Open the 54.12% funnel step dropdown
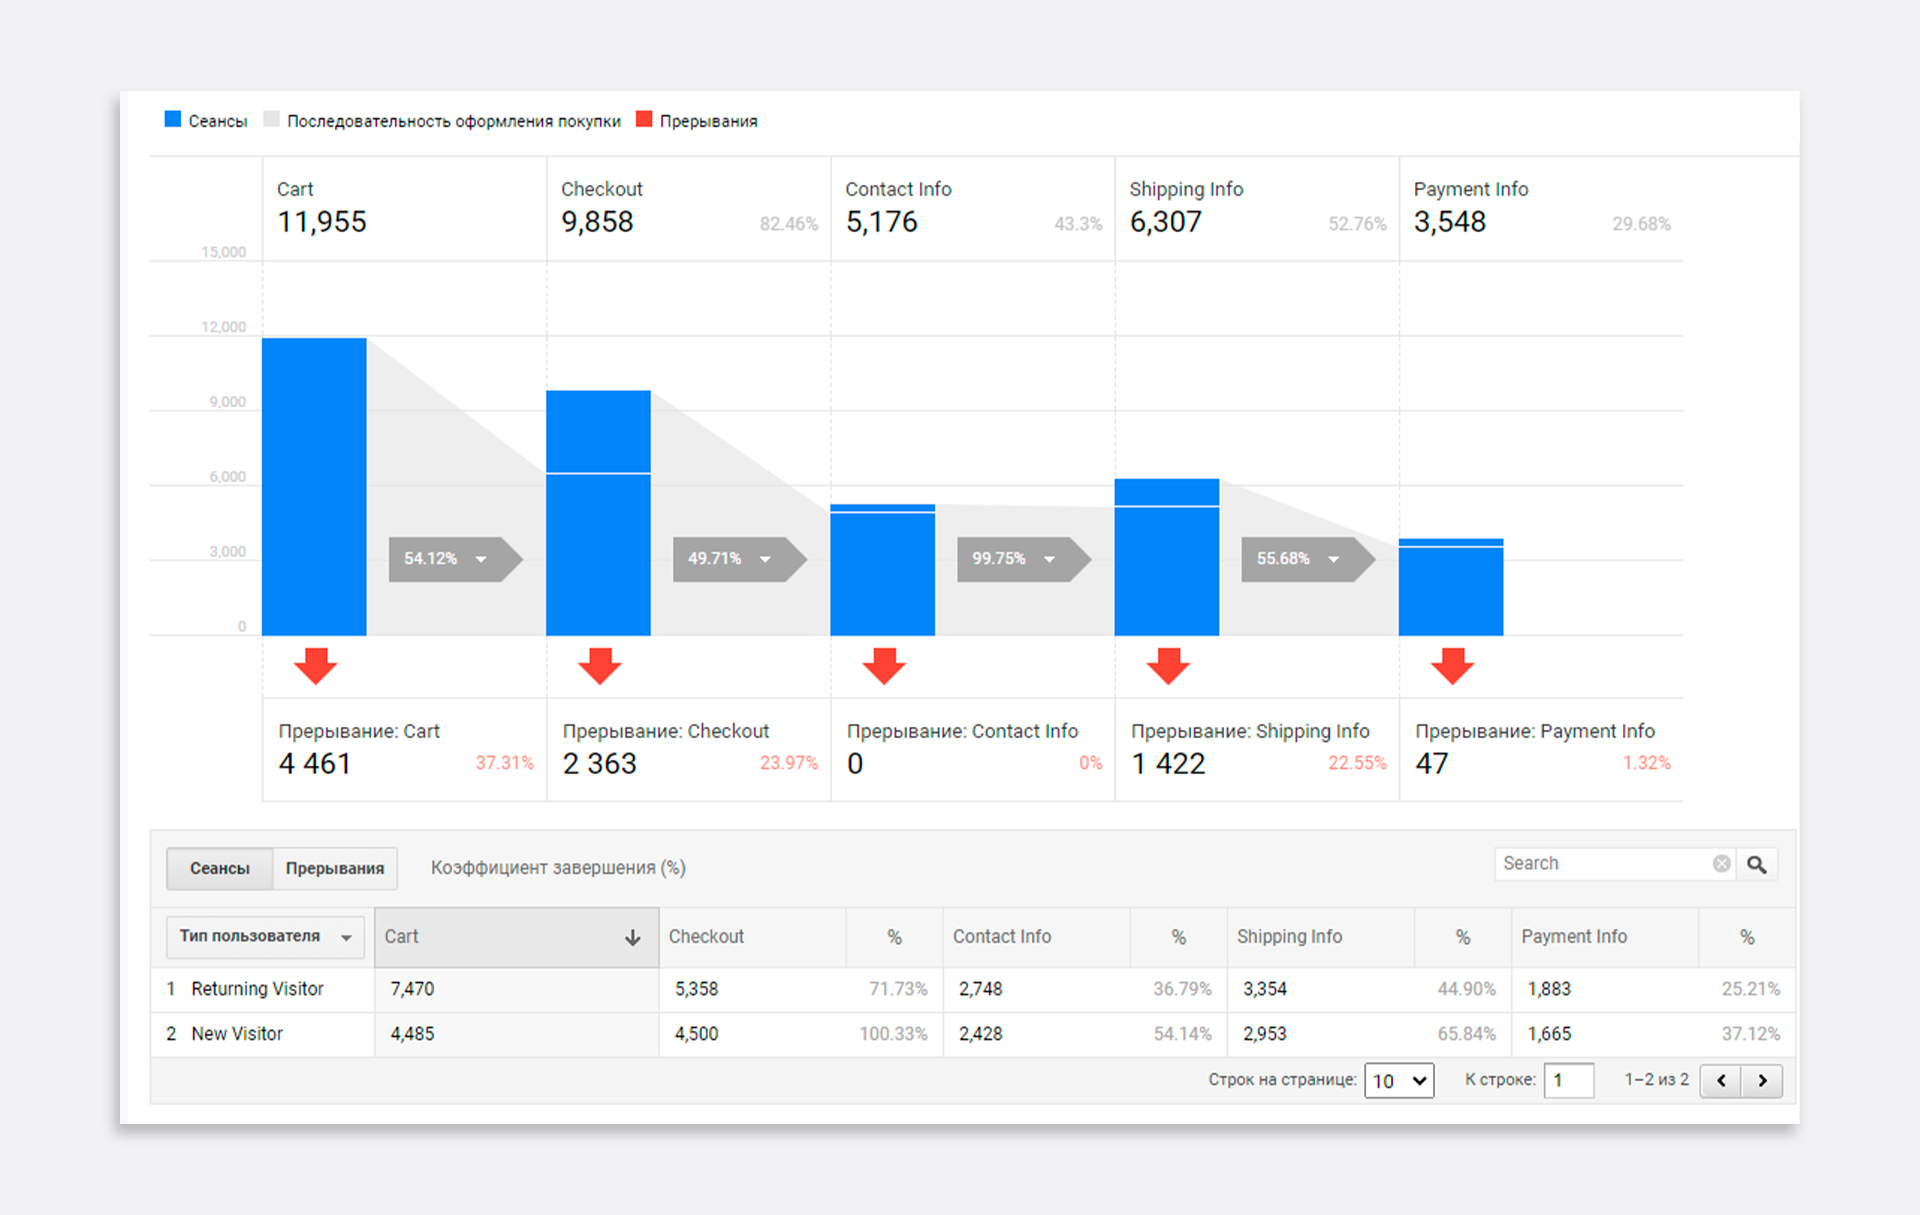The height and width of the screenshot is (1215, 1920). pos(481,559)
